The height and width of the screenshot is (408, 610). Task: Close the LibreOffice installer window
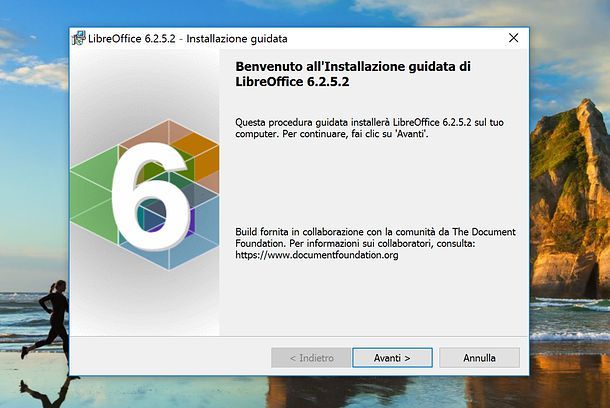pyautogui.click(x=514, y=38)
